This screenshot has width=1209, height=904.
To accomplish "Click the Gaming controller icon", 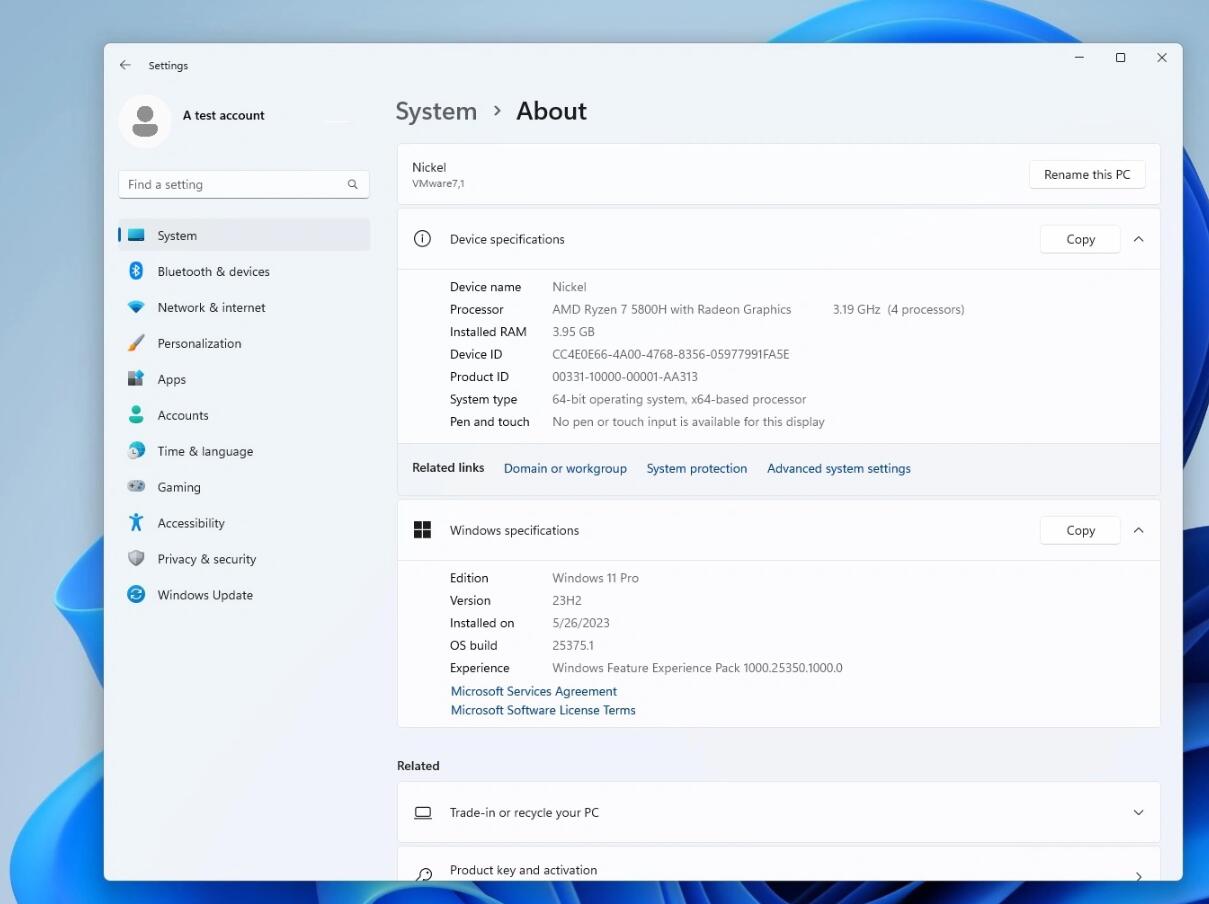I will [x=136, y=487].
